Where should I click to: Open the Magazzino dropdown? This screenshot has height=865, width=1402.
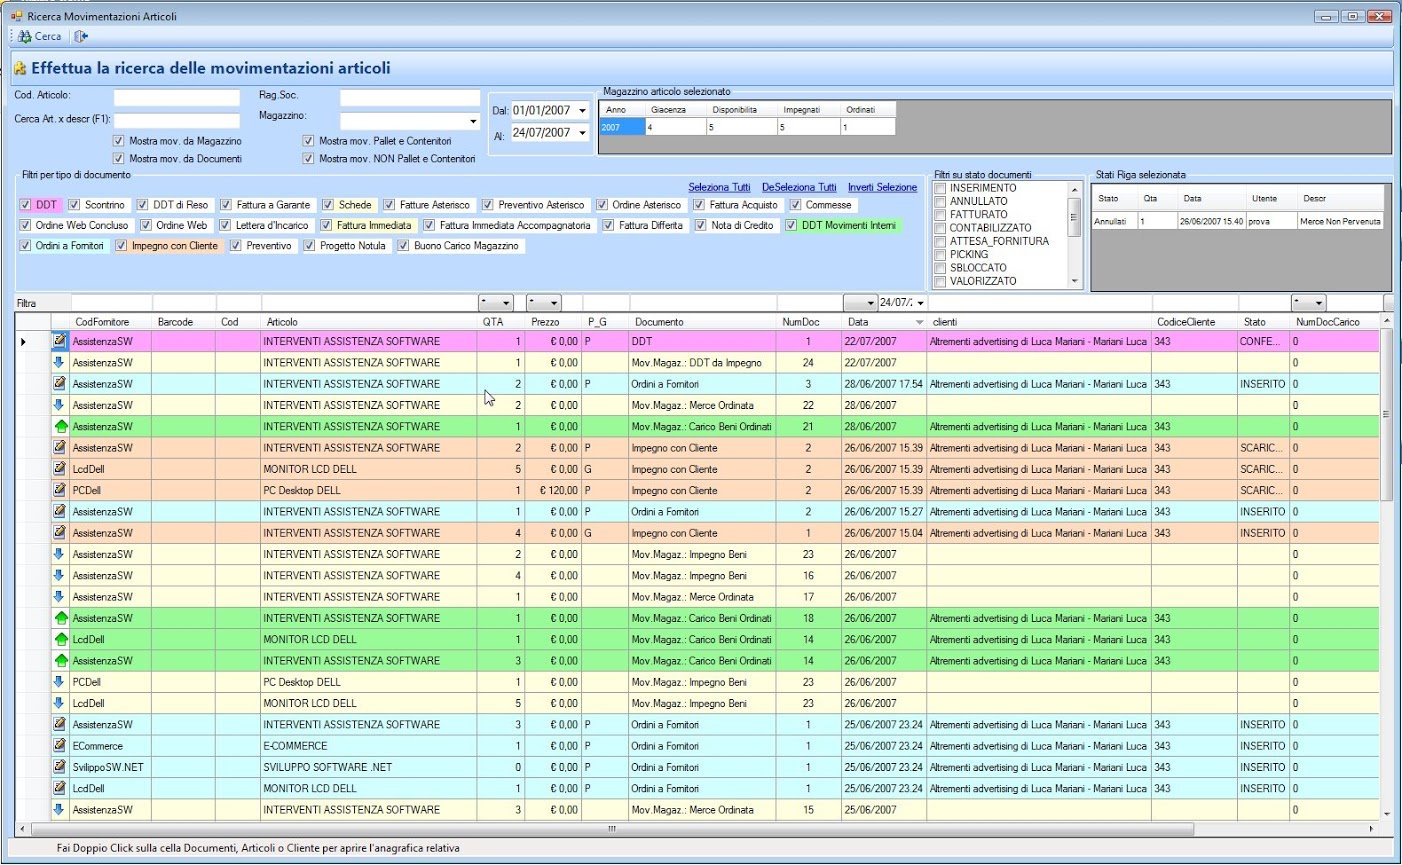tap(473, 122)
